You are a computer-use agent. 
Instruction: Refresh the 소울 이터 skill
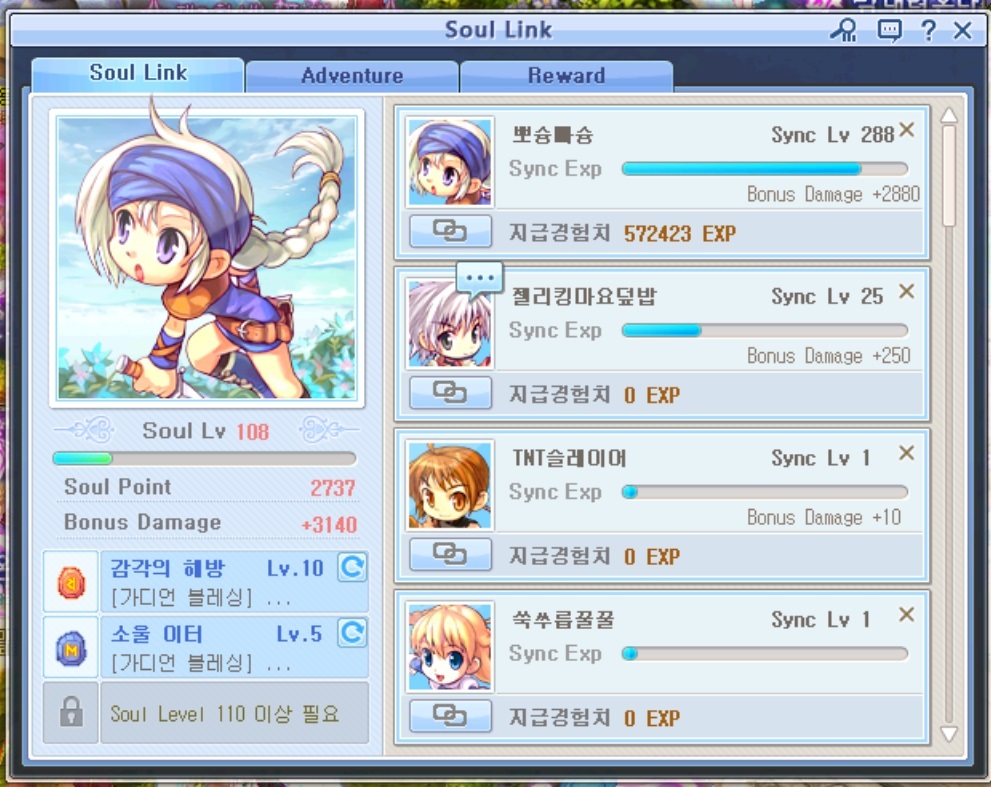click(x=352, y=632)
